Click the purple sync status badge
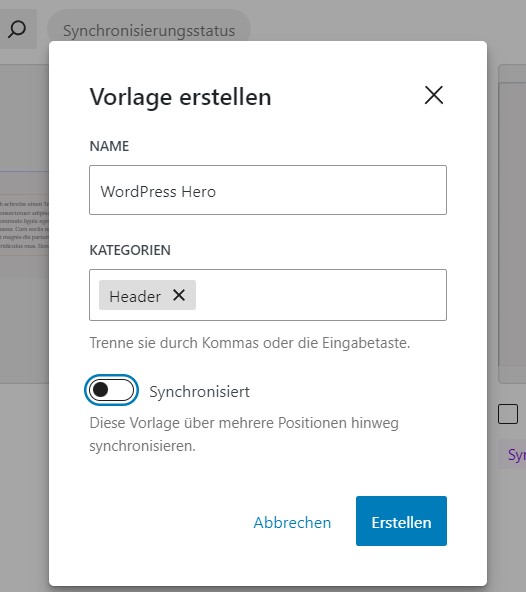Image resolution: width=526 pixels, height=592 pixels. (512, 454)
